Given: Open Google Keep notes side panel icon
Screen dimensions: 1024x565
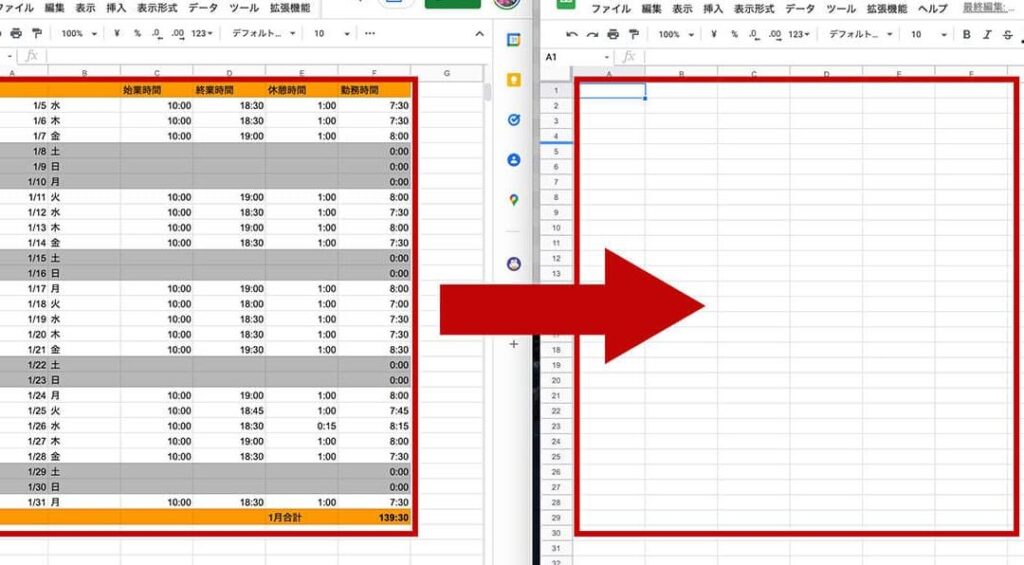Looking at the screenshot, I should coord(514,80).
